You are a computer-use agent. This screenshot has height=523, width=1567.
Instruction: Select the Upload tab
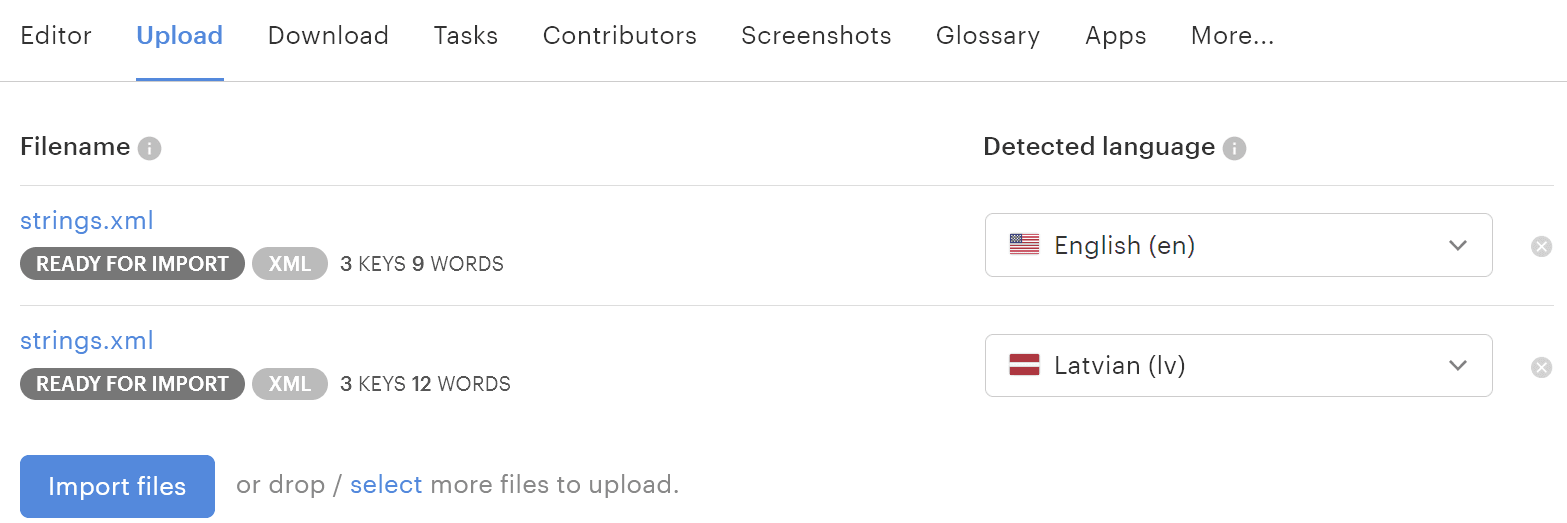click(180, 36)
